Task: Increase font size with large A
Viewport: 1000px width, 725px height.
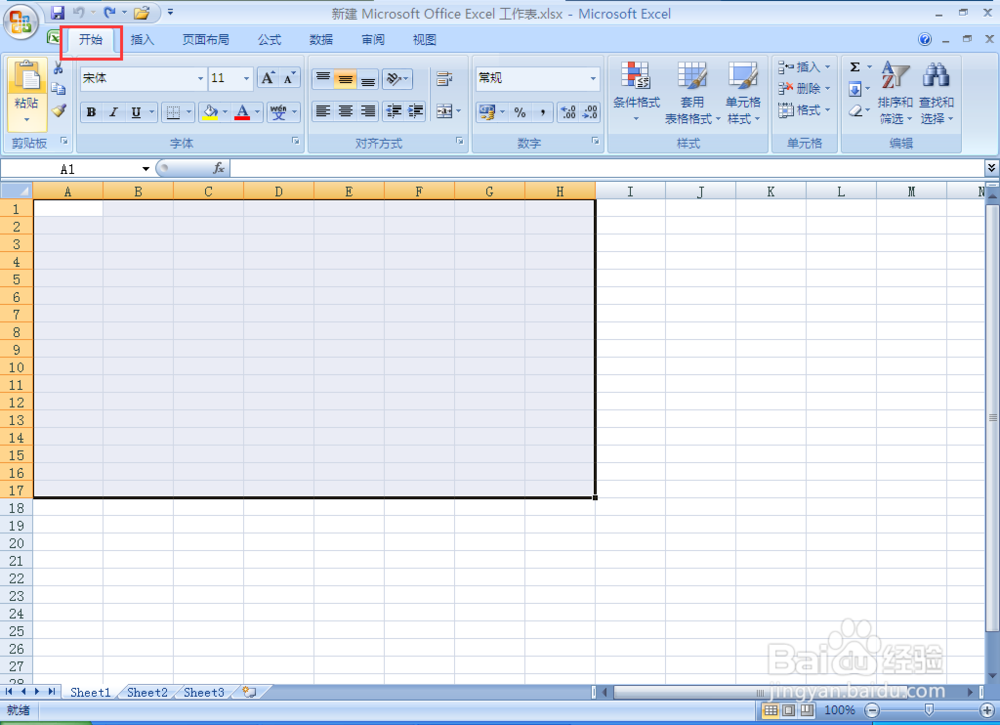Action: (268, 78)
